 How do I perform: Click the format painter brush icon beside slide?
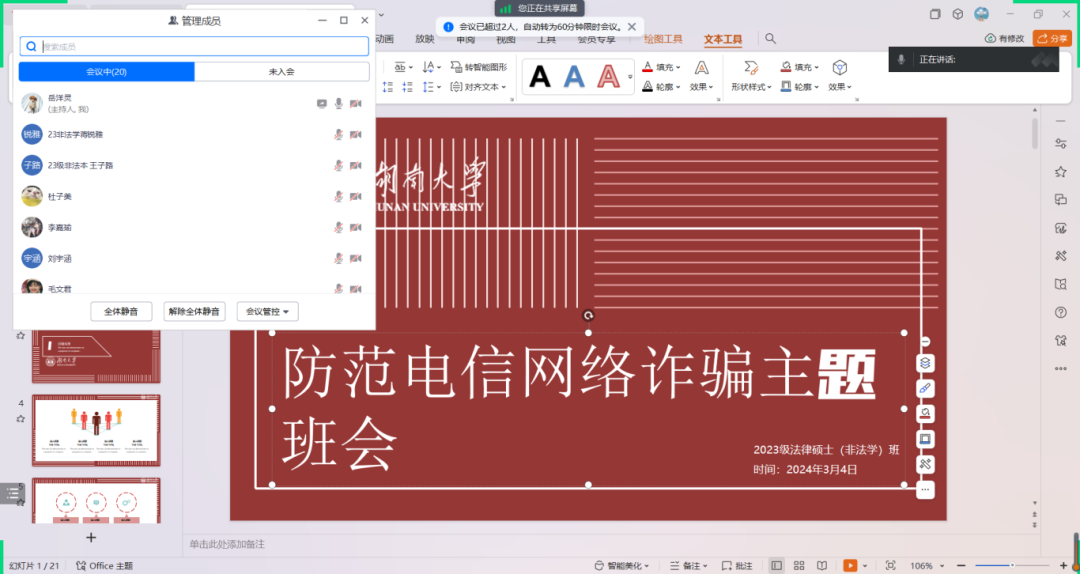pyautogui.click(x=926, y=388)
